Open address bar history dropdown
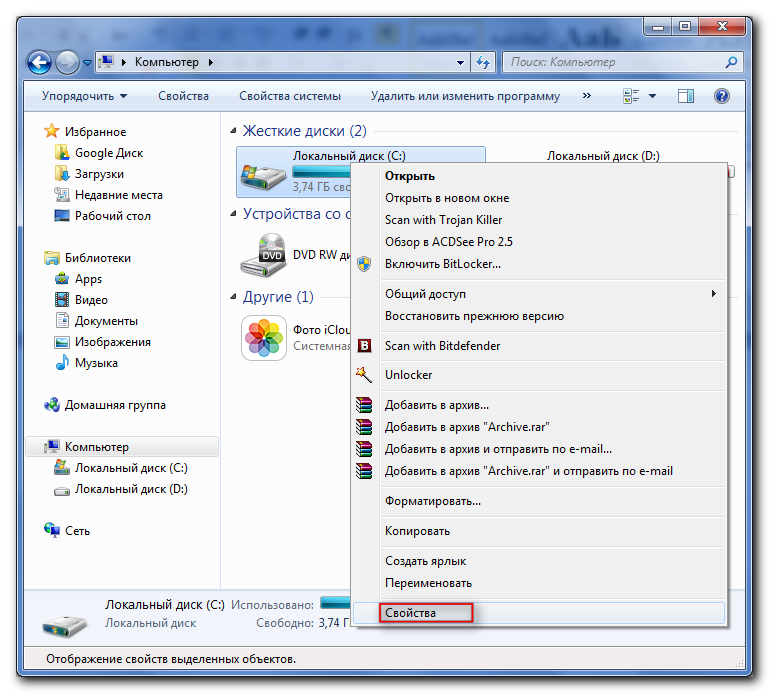 460,62
